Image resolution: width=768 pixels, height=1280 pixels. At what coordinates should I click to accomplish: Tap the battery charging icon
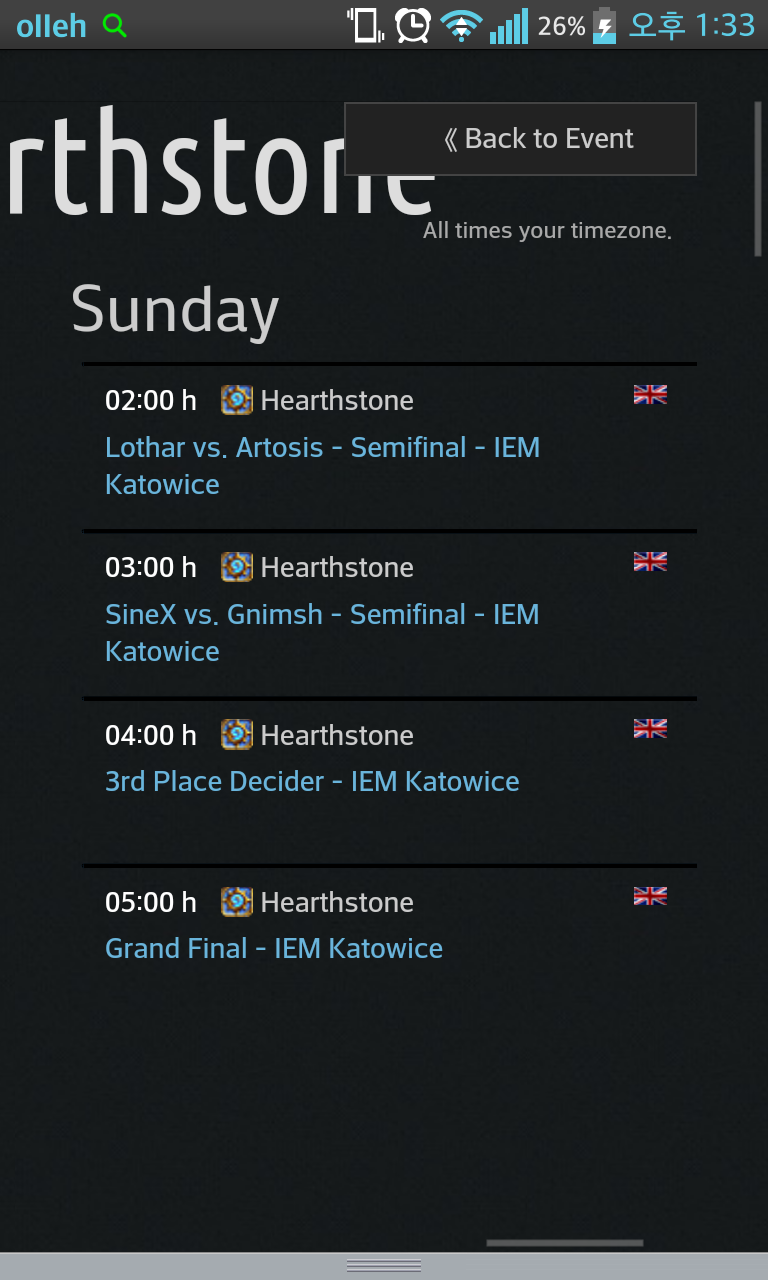[x=604, y=26]
